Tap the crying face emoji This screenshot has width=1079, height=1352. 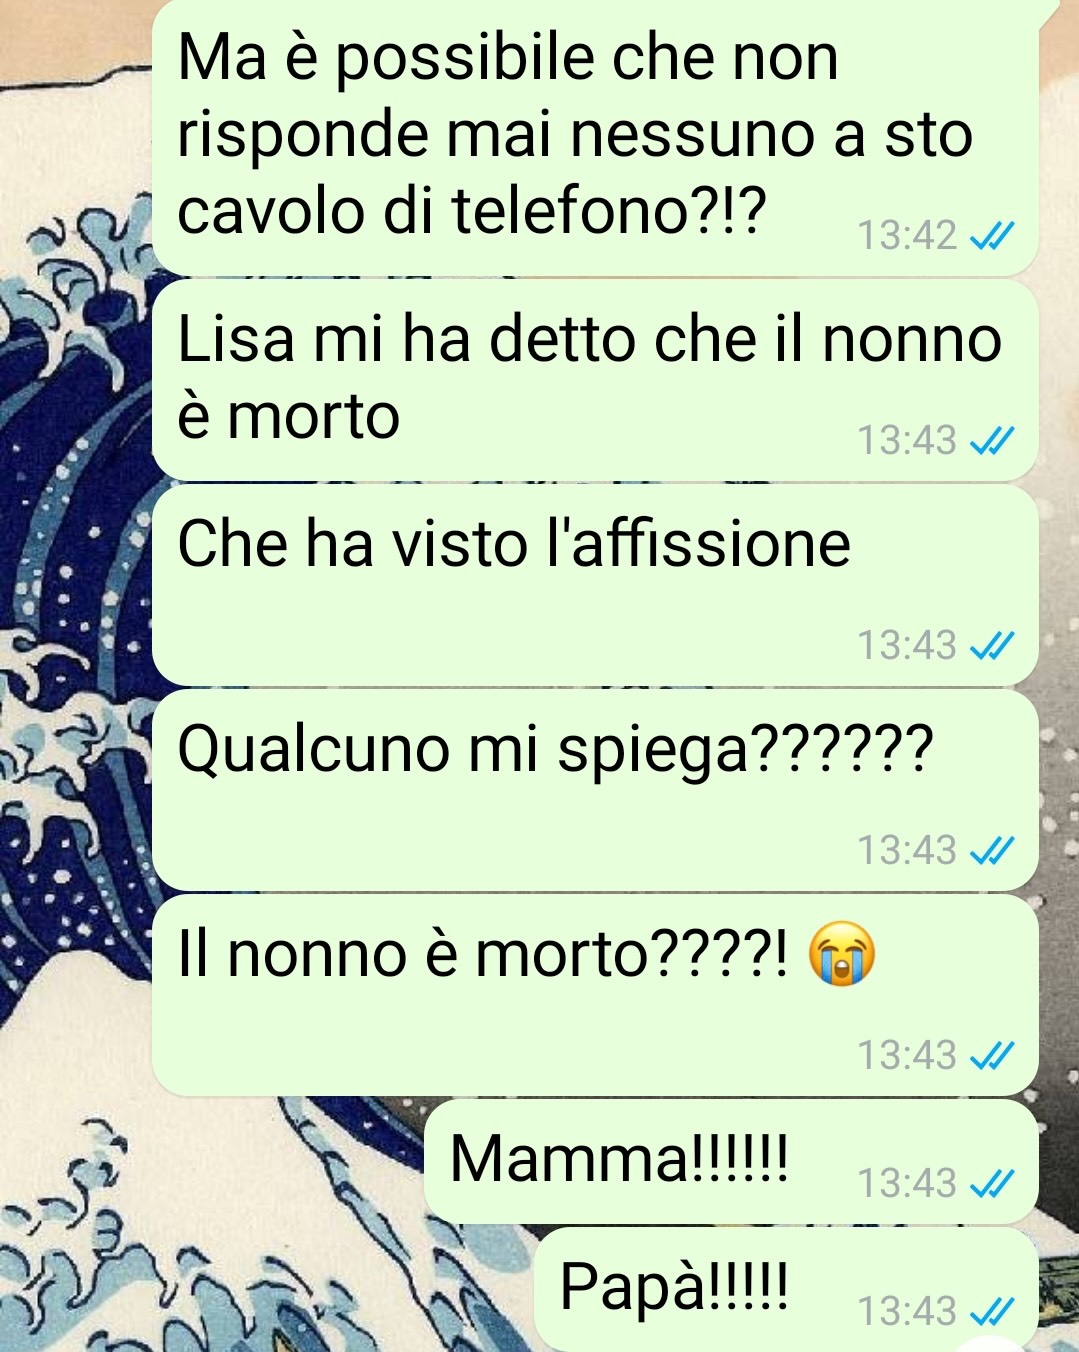[x=840, y=956]
